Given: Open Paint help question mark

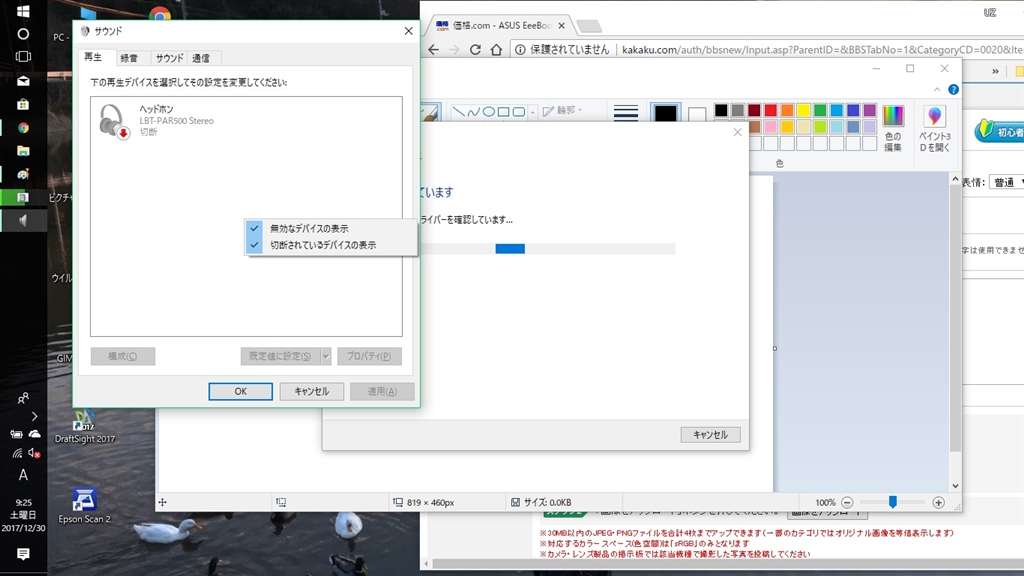Looking at the screenshot, I should coord(953,89).
